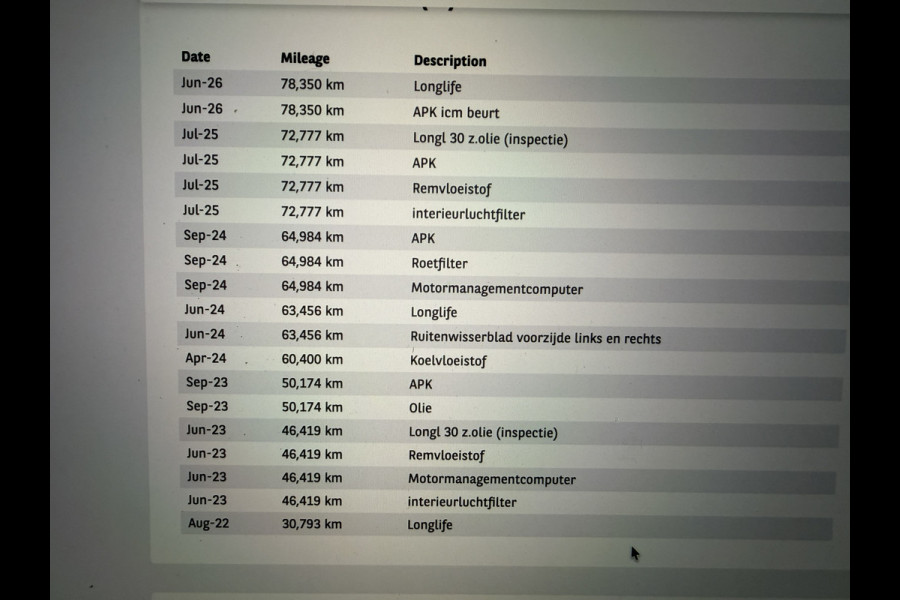The height and width of the screenshot is (600, 900).
Task: Select the Roetfilter service entry
Action: [x=439, y=264]
